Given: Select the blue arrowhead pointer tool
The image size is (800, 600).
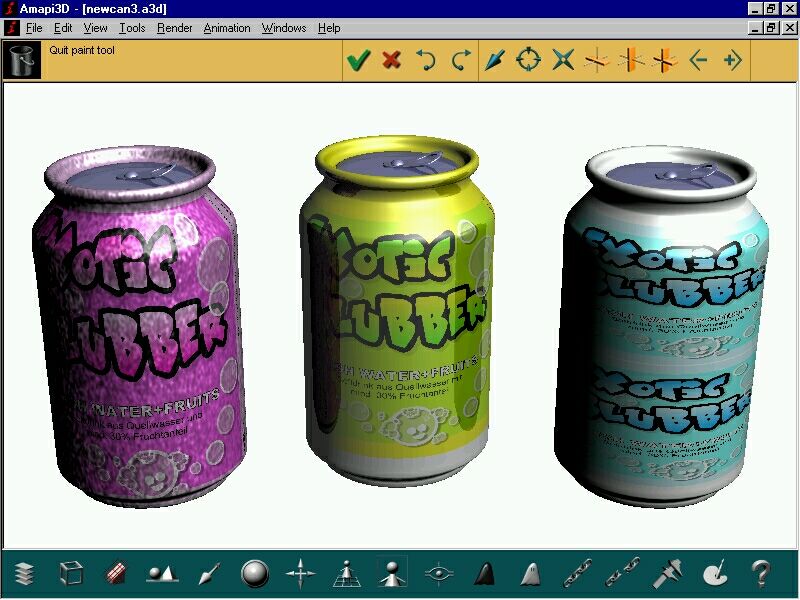Looking at the screenshot, I should pos(495,61).
